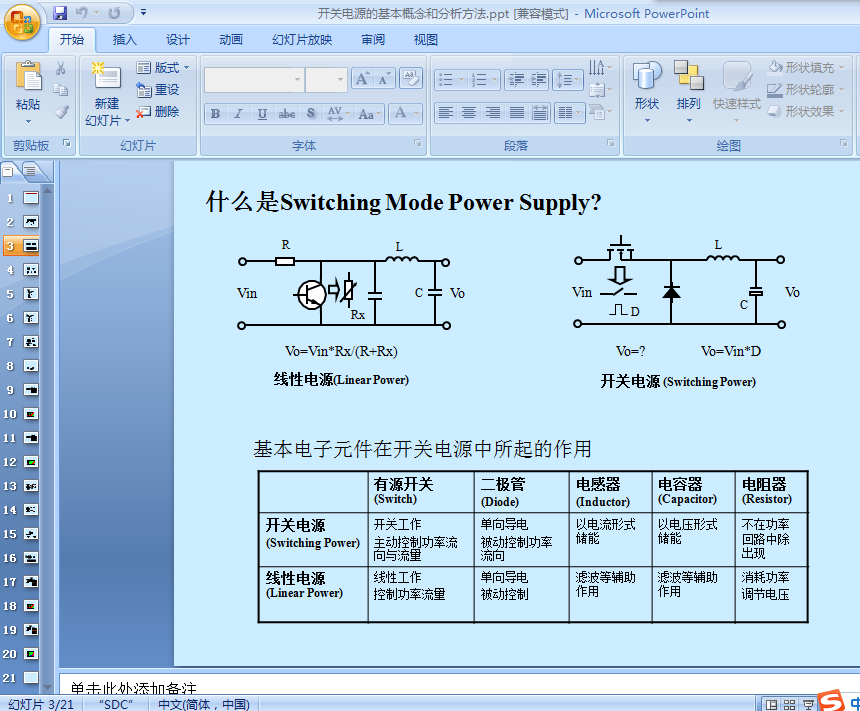
Task: Open the 幻灯片放映 ribbon tab
Action: pyautogui.click(x=302, y=40)
